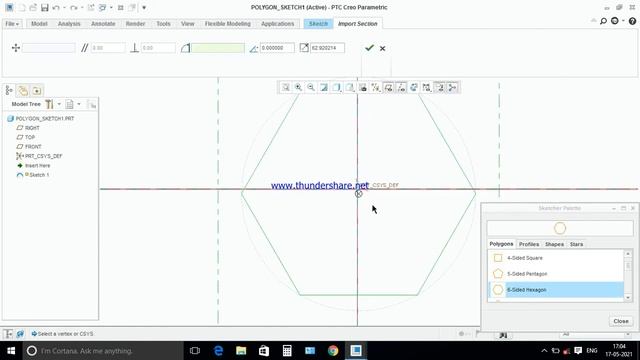Click the Zoom In icon in graphics toolbar
Image resolution: width=640 pixels, height=360 pixels.
click(298, 87)
